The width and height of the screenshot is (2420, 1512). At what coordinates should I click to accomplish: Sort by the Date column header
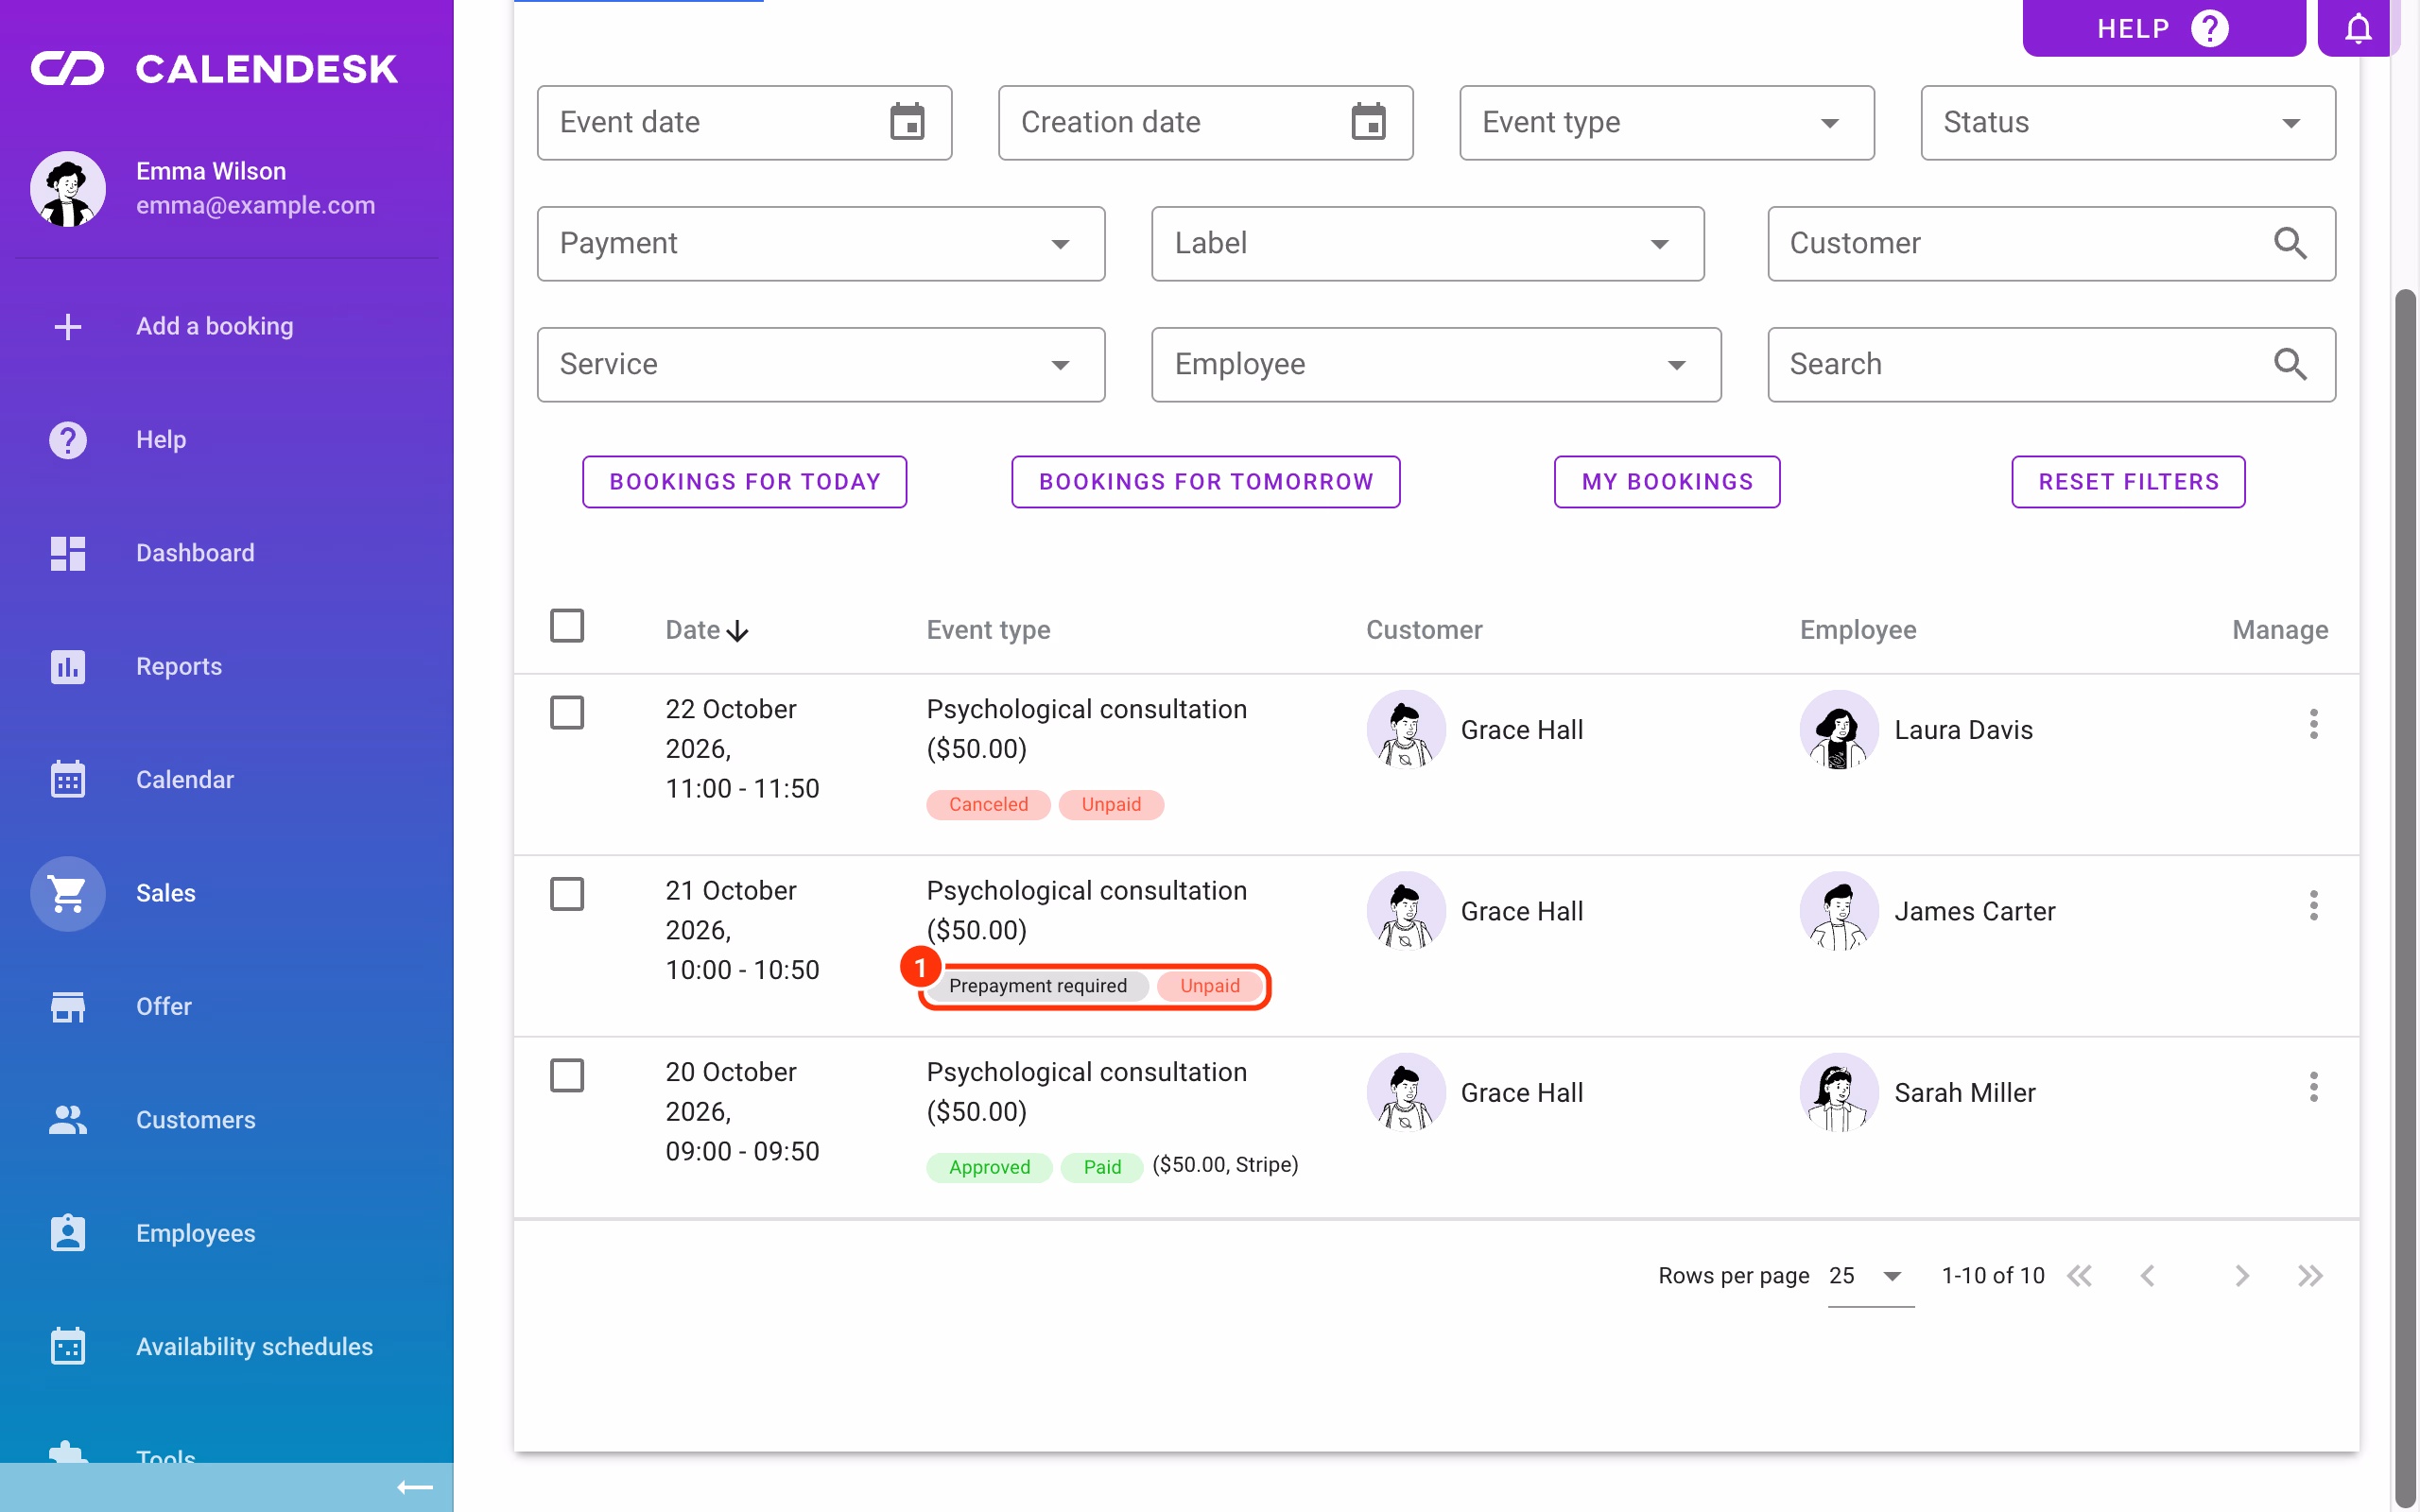(706, 630)
